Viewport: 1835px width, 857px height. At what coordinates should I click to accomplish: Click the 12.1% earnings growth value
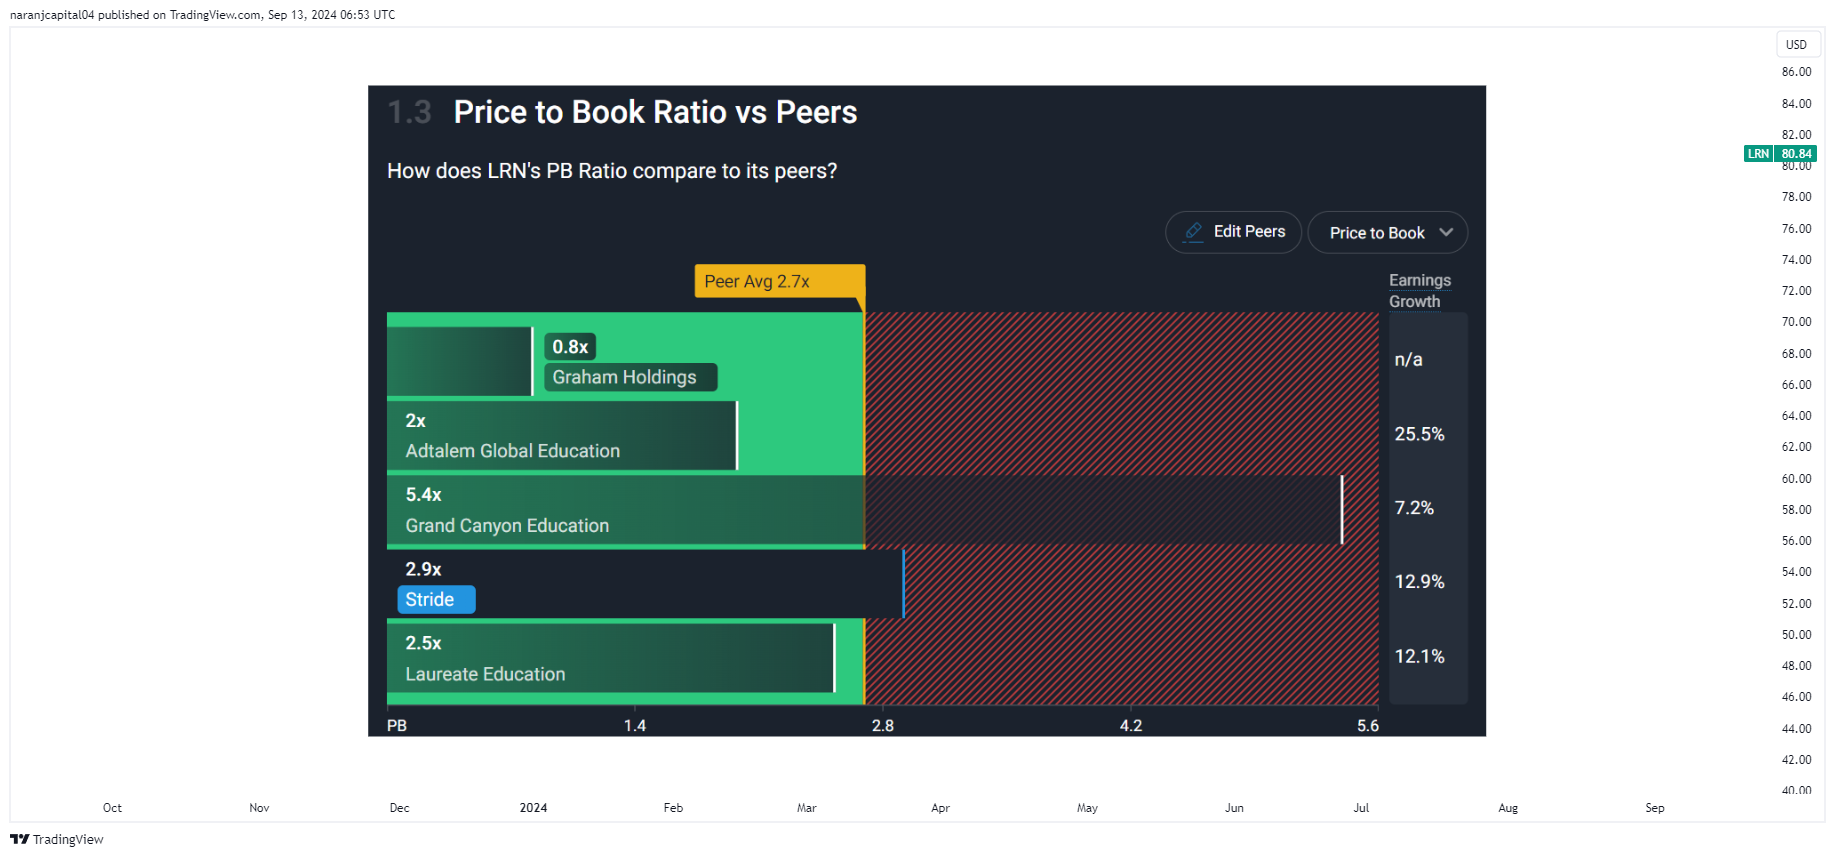click(x=1419, y=656)
